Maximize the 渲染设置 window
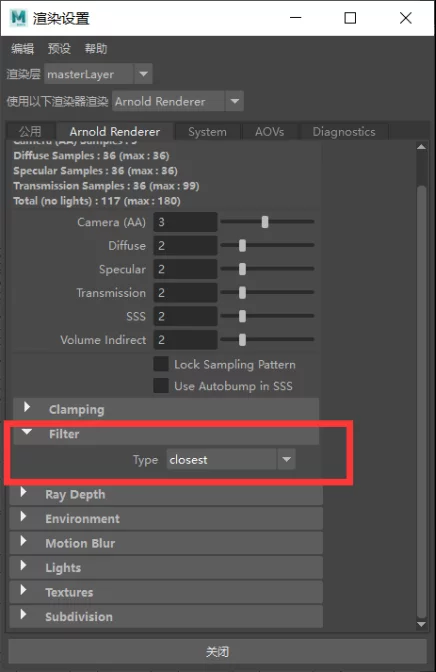This screenshot has width=436, height=672. (x=350, y=18)
